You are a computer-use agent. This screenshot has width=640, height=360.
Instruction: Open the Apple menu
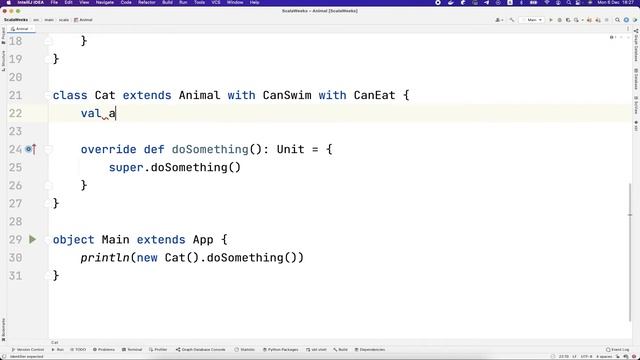tap(9, 2)
